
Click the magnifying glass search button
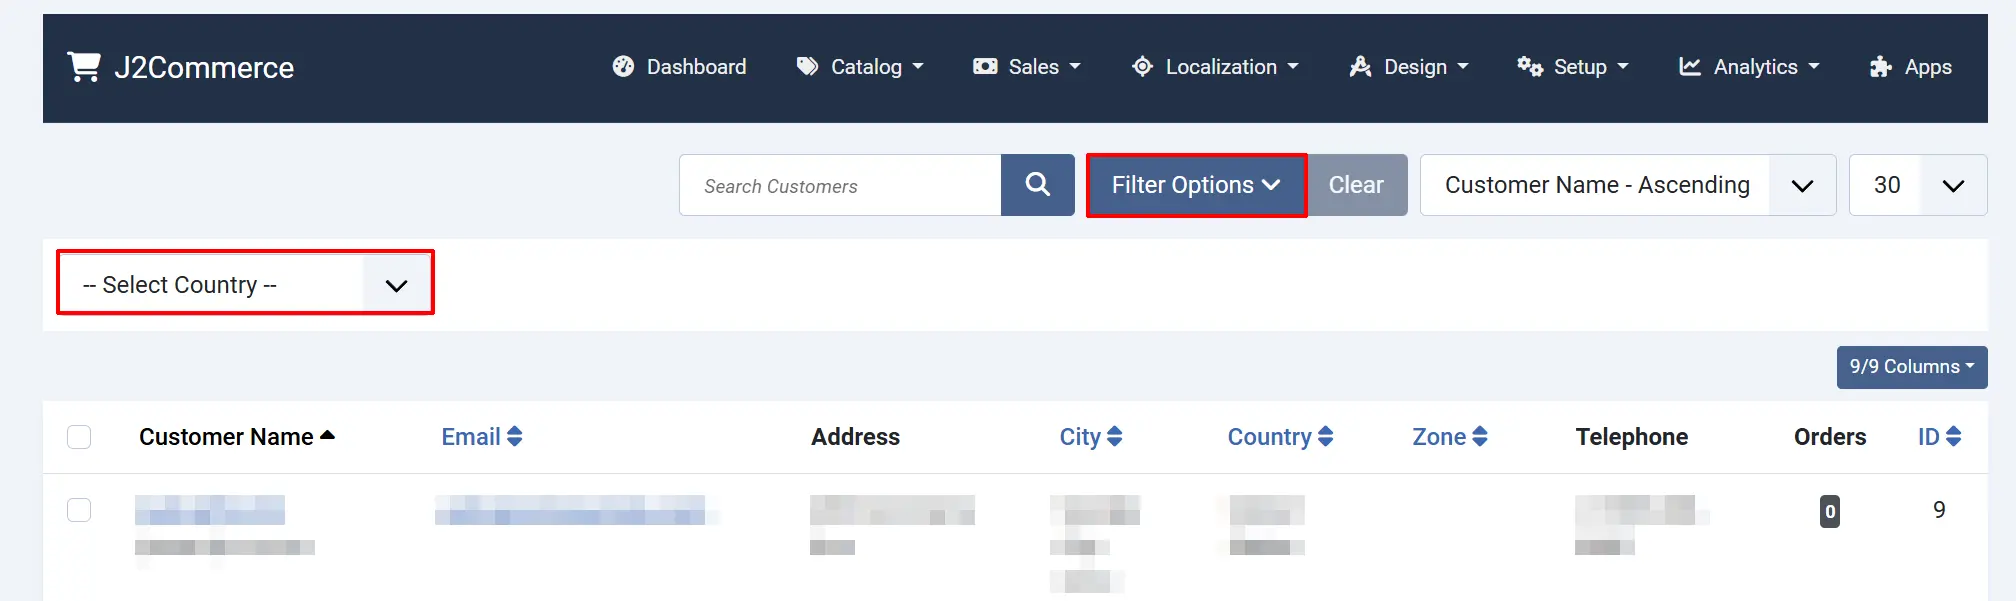pyautogui.click(x=1038, y=185)
